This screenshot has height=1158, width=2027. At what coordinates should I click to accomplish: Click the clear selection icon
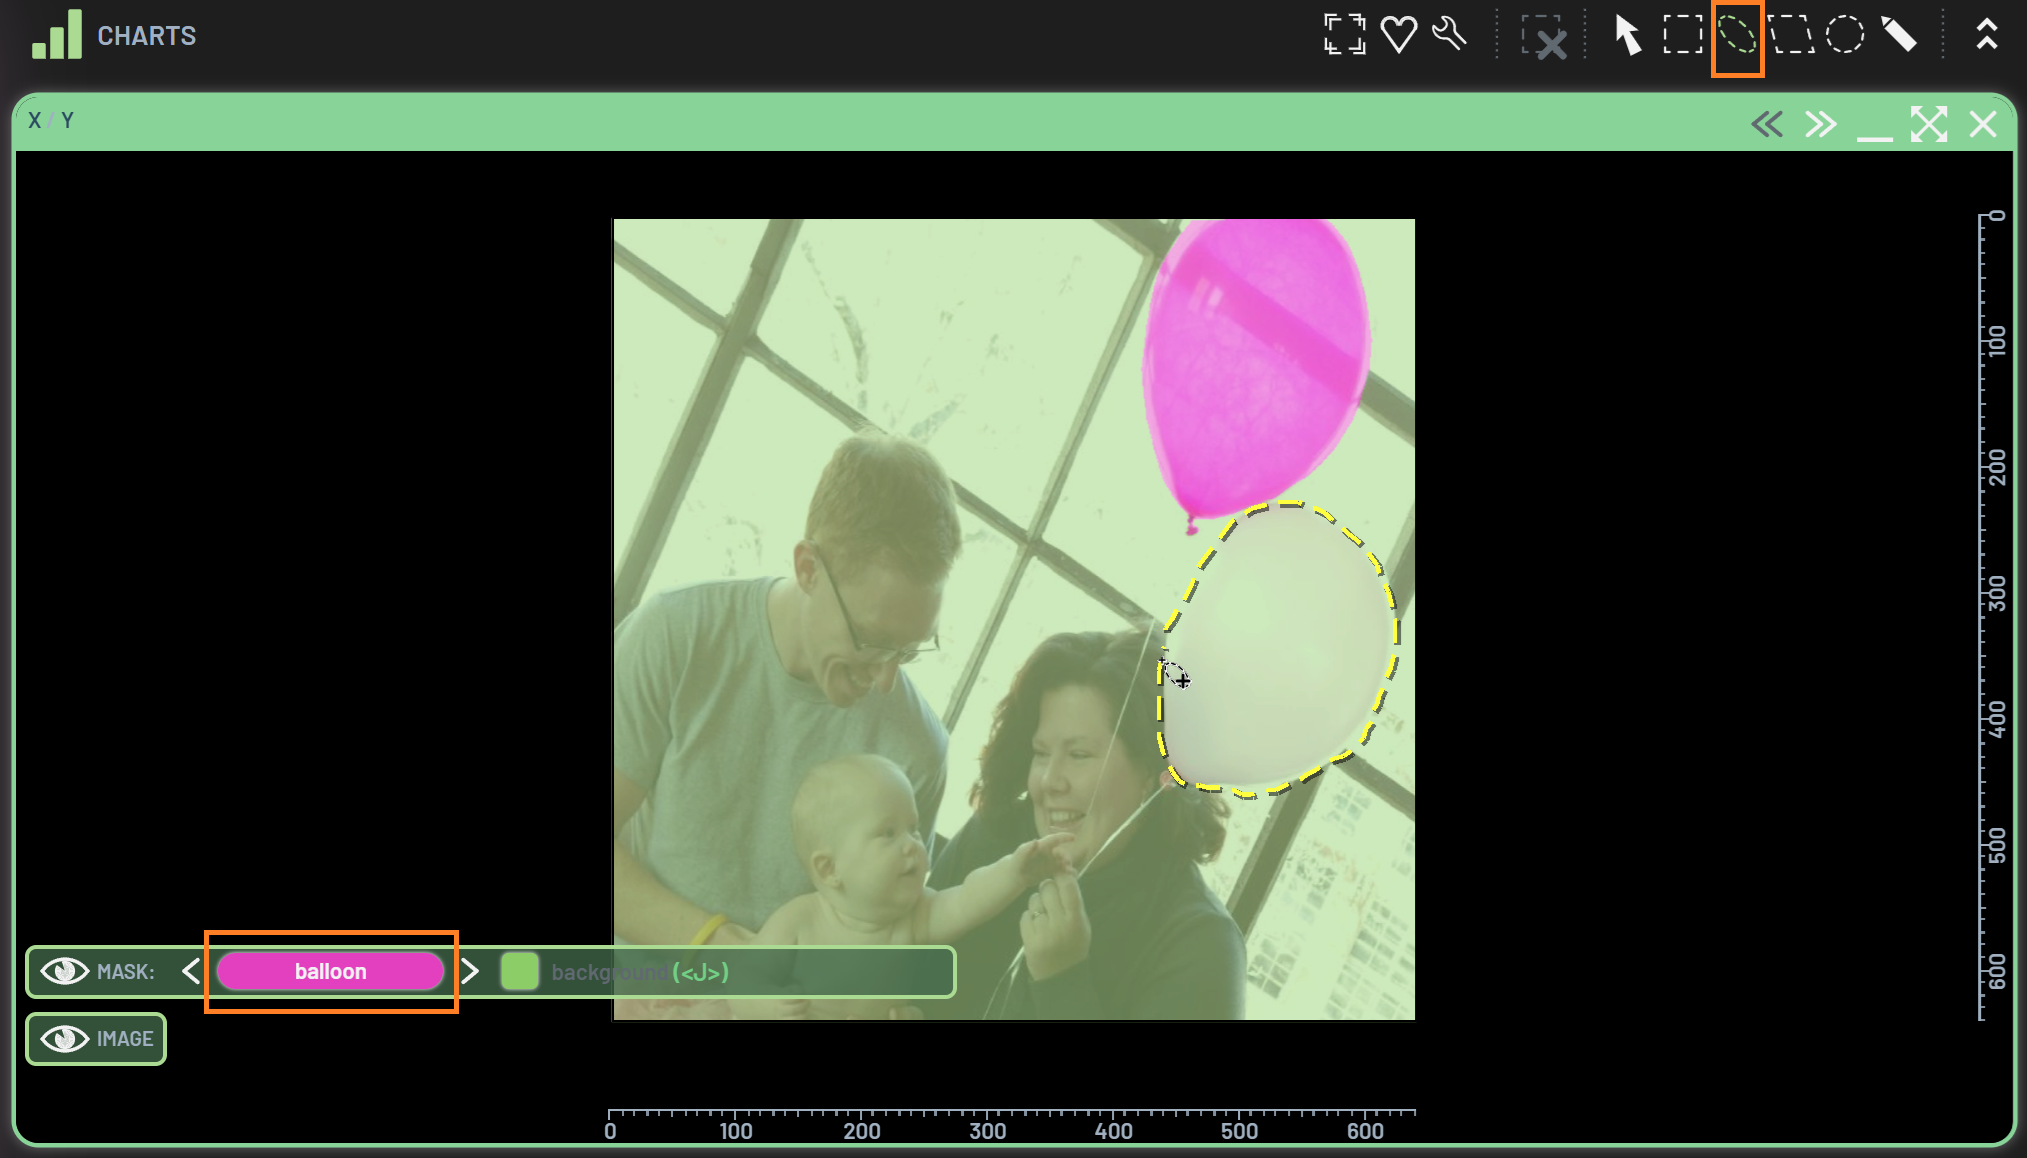(1544, 37)
